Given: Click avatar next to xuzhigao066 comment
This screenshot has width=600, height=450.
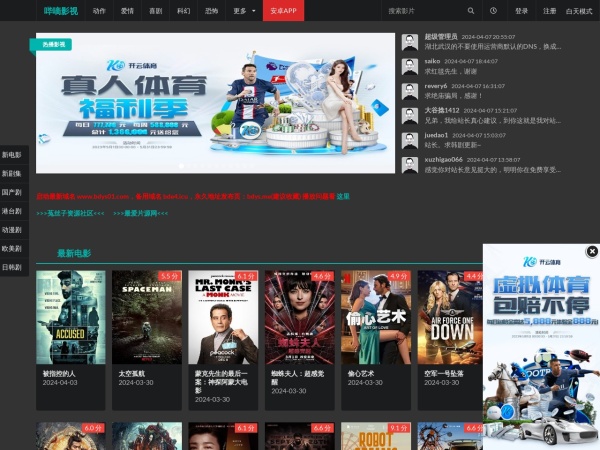Looking at the screenshot, I should point(410,165).
